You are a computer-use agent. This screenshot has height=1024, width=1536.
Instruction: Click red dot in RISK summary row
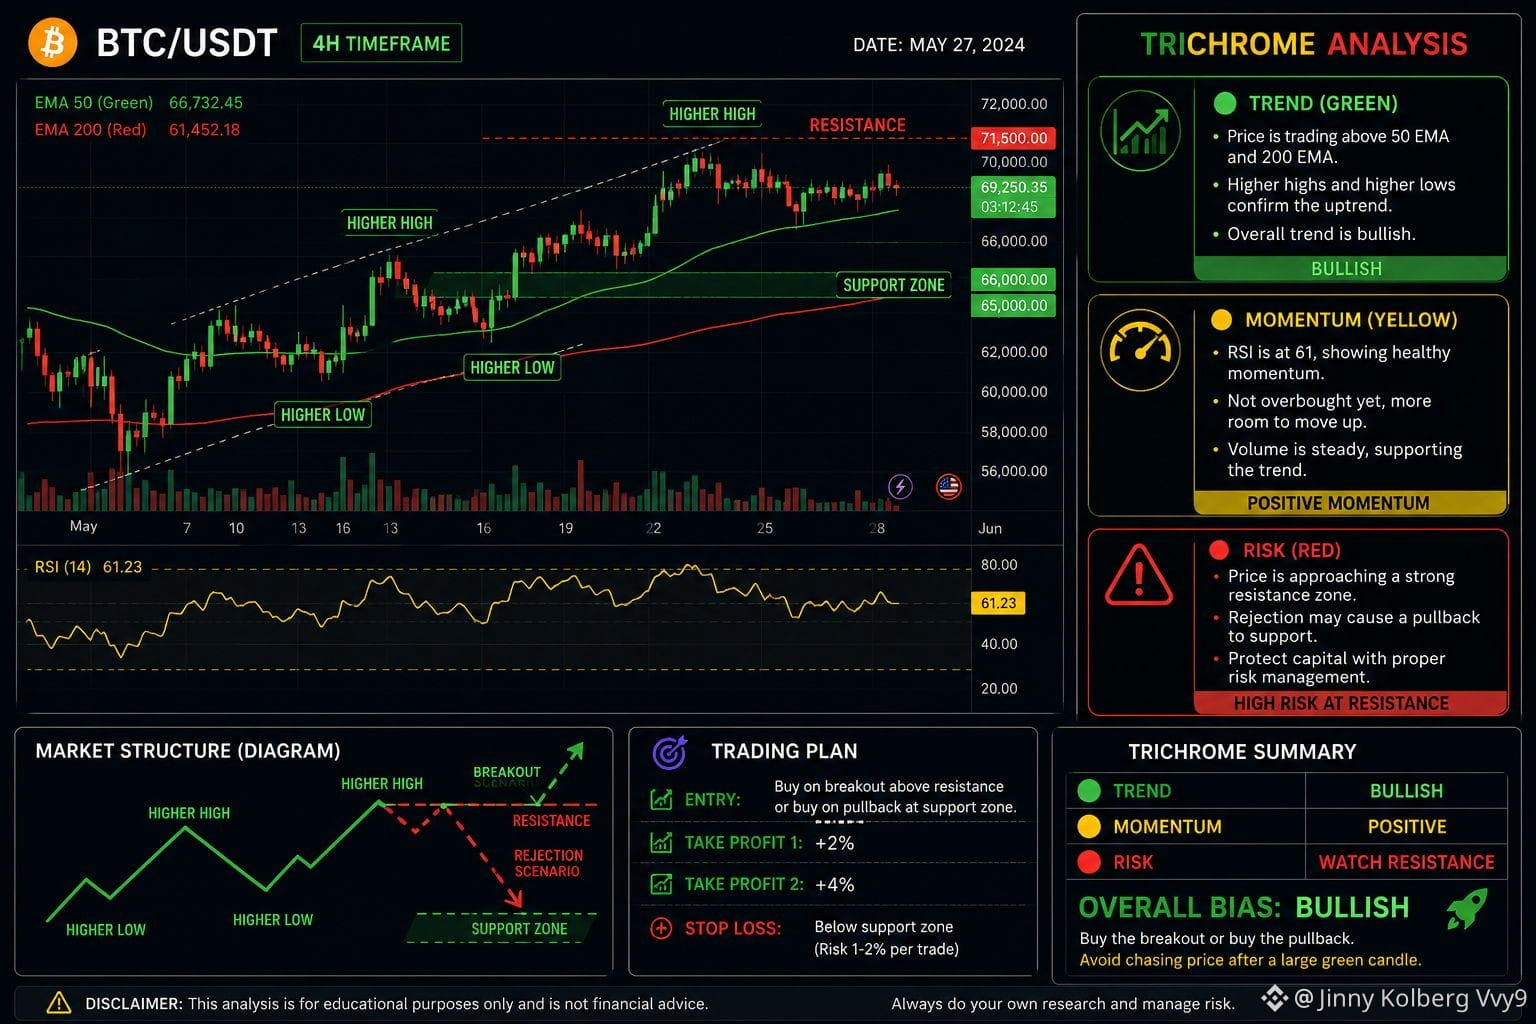click(x=1089, y=861)
